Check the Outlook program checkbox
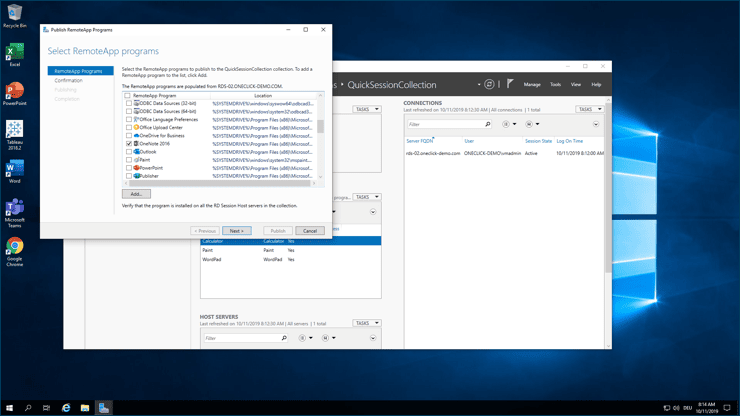Viewport: 740px width, 416px height. tap(129, 152)
